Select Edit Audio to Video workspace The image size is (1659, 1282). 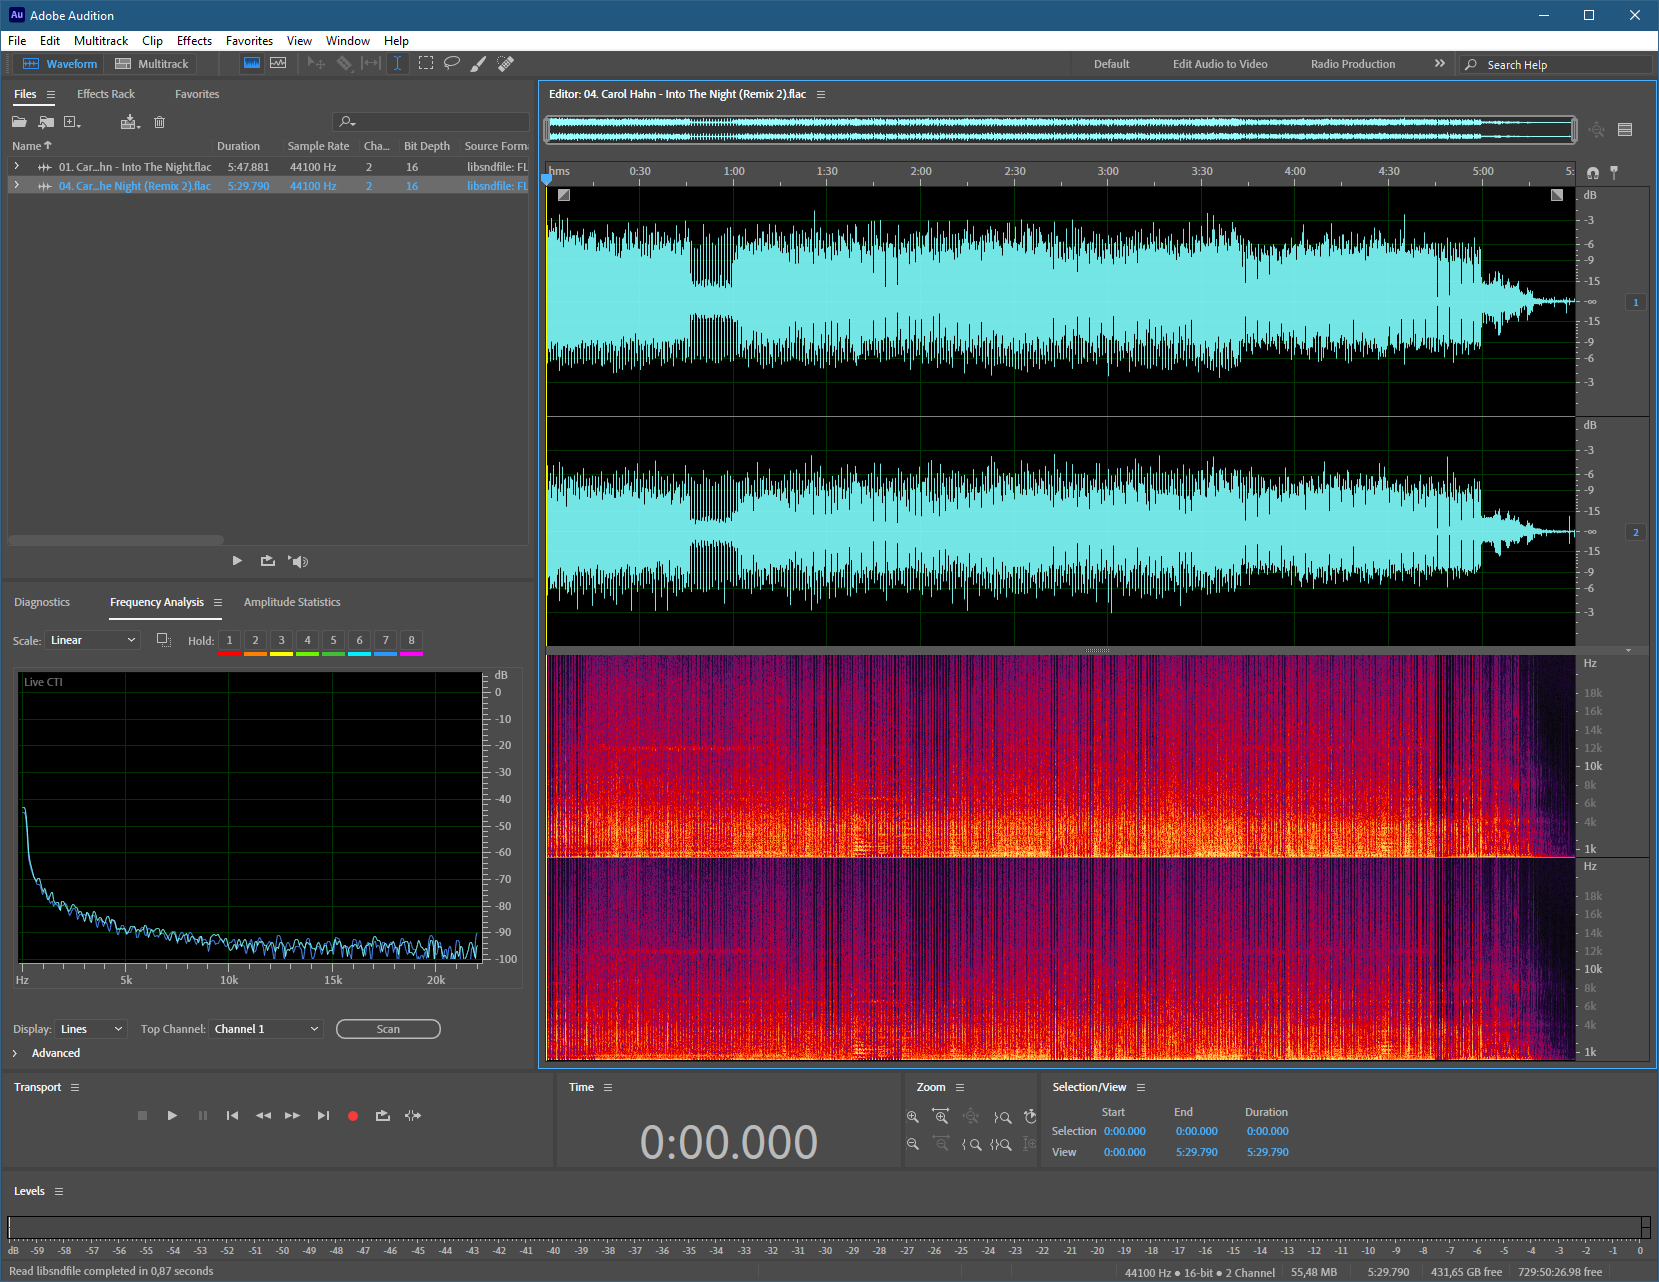coord(1220,64)
